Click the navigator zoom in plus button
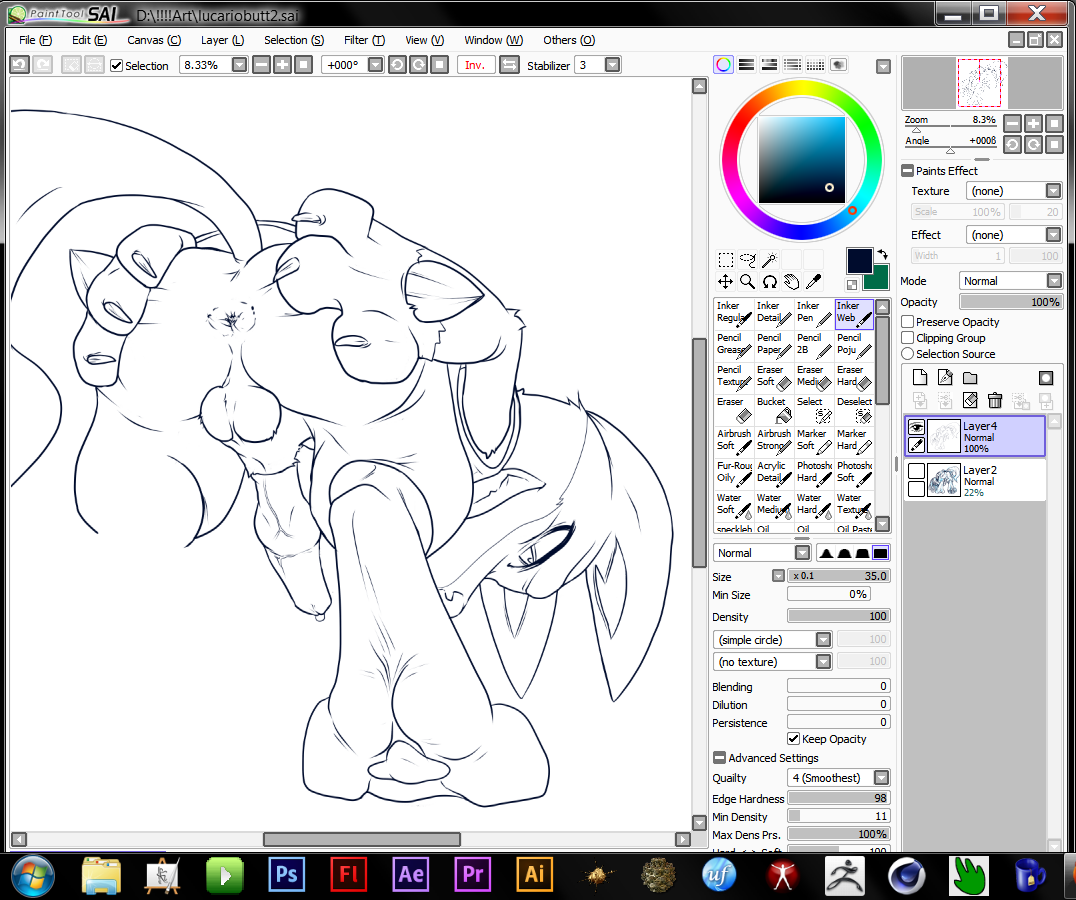The height and width of the screenshot is (900, 1076). pyautogui.click(x=1033, y=123)
